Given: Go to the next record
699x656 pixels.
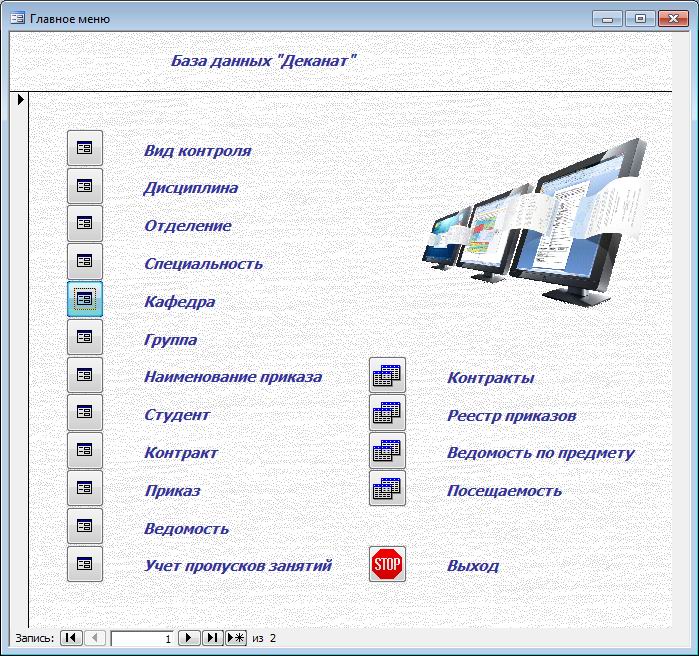Looking at the screenshot, I should (189, 638).
